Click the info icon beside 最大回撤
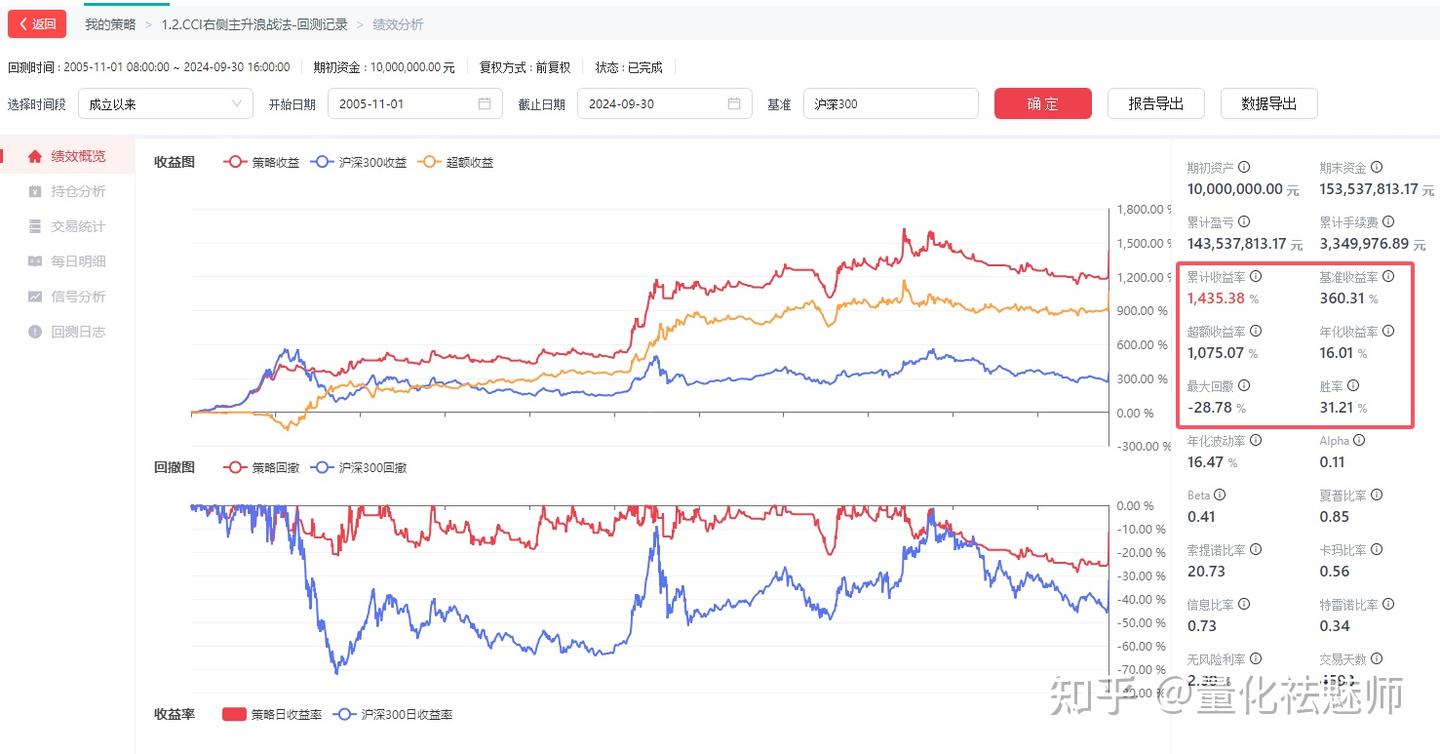This screenshot has width=1440, height=754. pos(1243,385)
